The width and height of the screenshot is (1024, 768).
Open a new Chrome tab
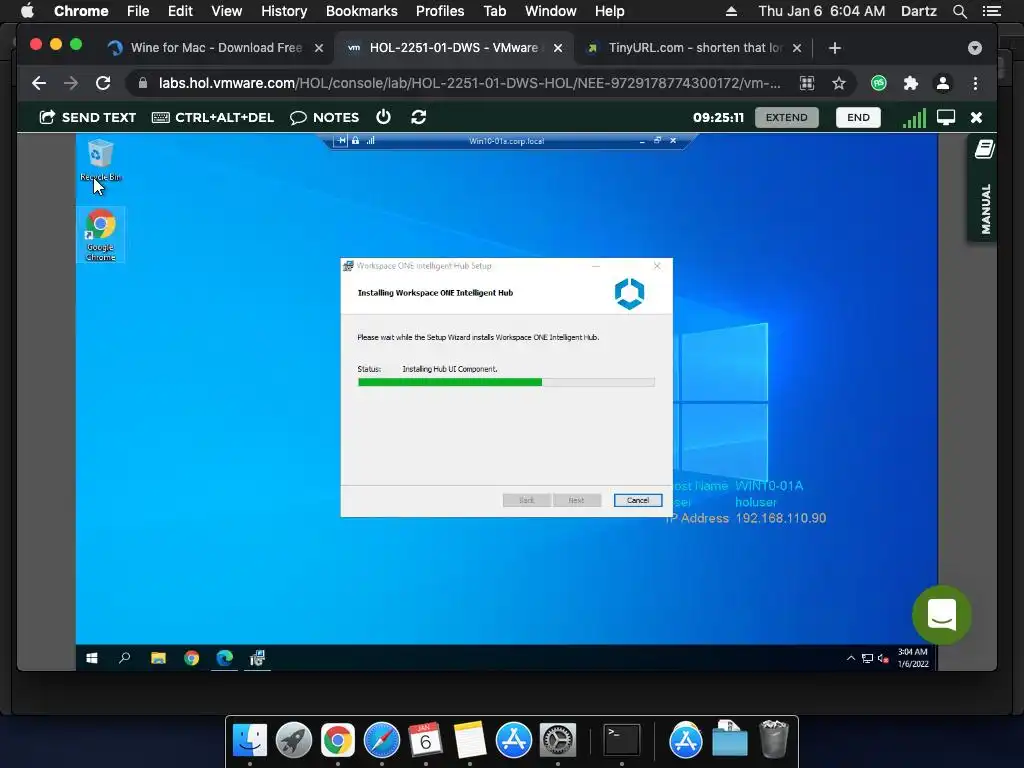click(834, 48)
